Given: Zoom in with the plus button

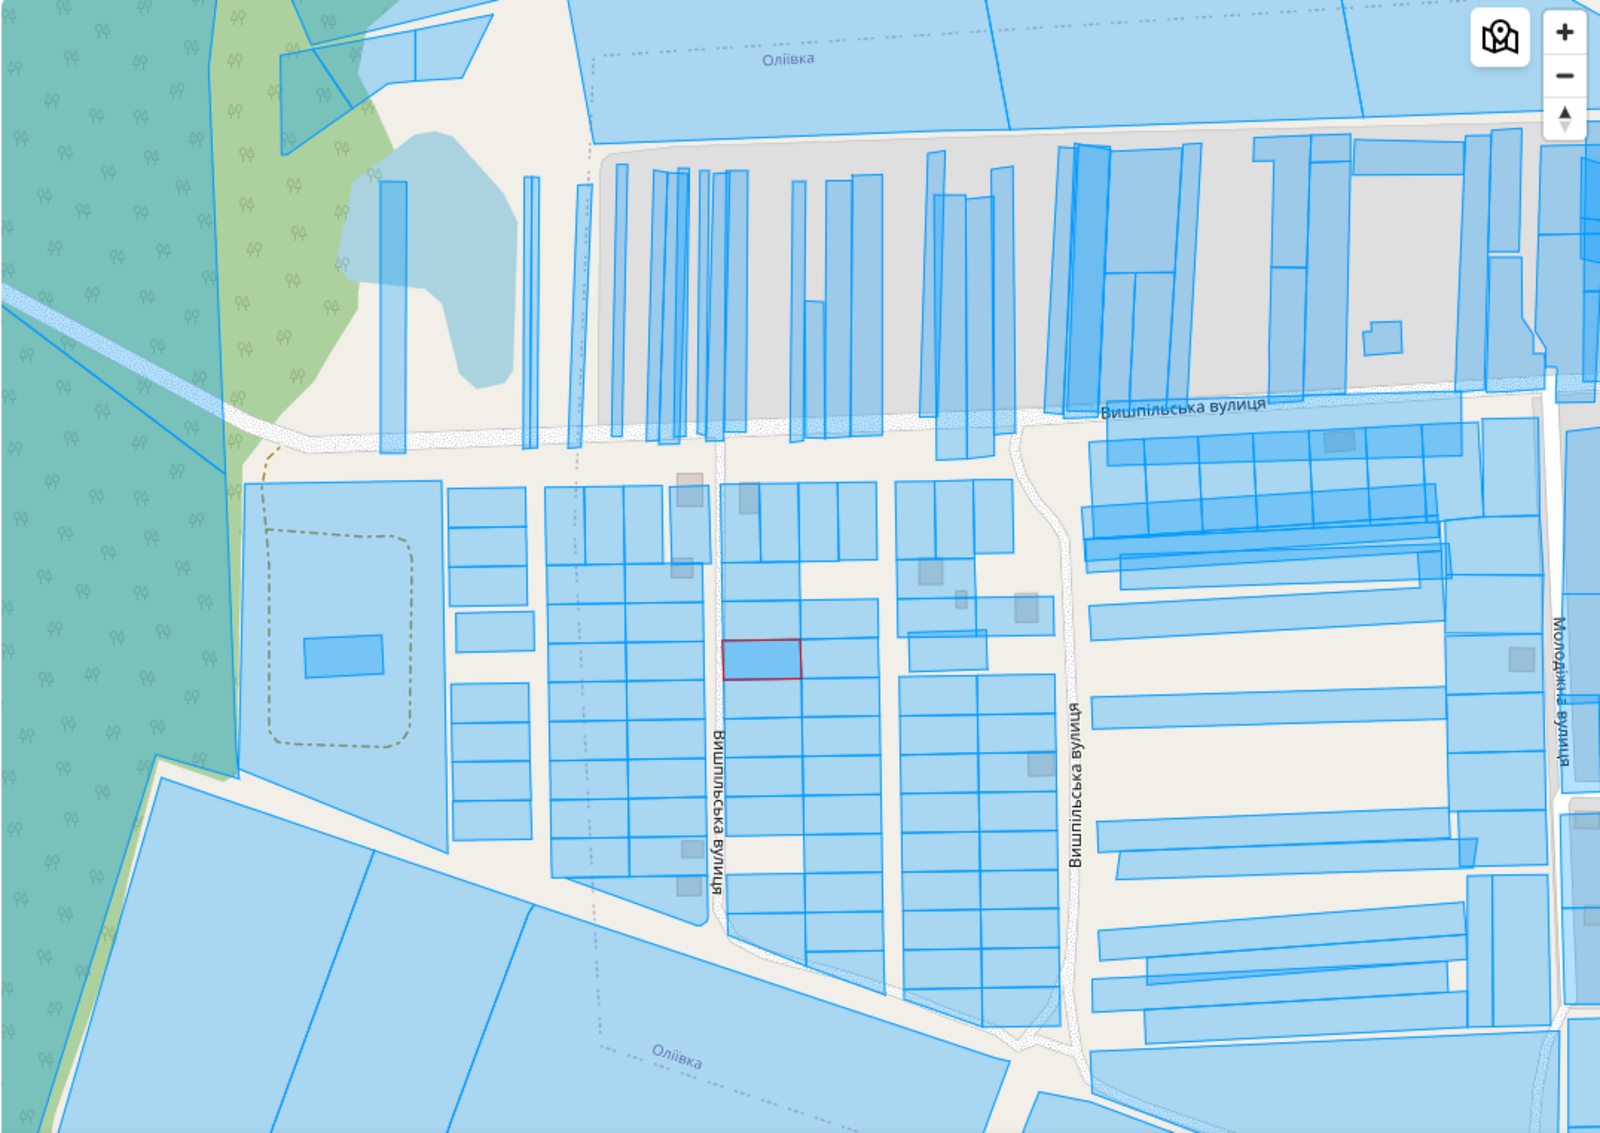Looking at the screenshot, I should point(1565,33).
